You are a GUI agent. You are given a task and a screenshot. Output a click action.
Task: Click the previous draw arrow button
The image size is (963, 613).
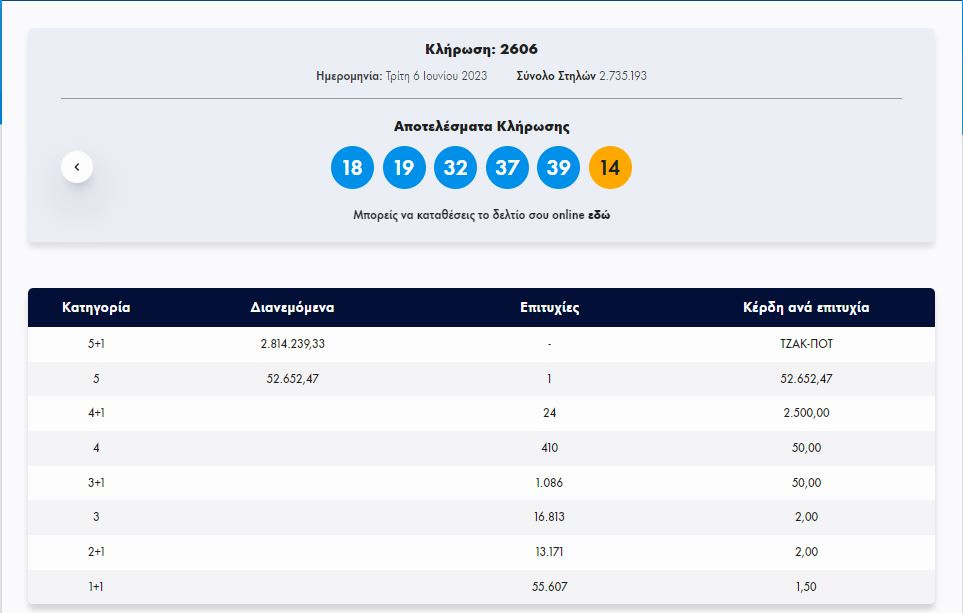[77, 167]
